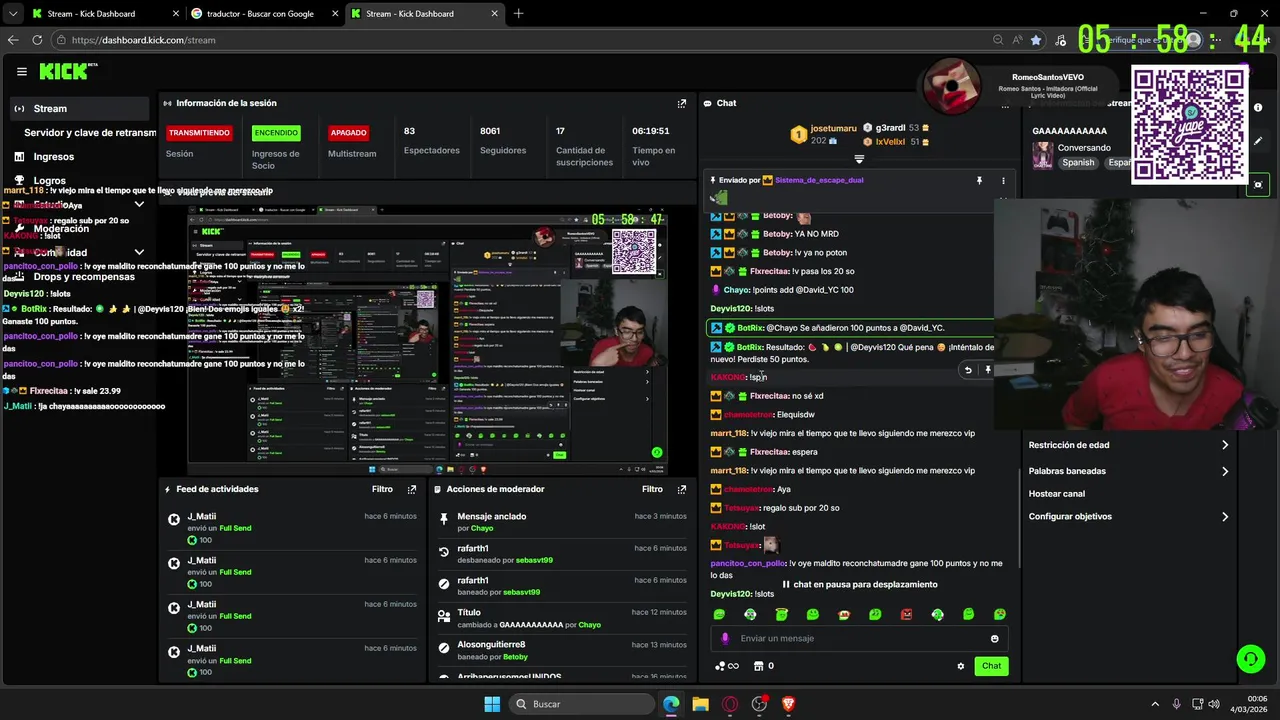Go back in the browser

coord(13,40)
